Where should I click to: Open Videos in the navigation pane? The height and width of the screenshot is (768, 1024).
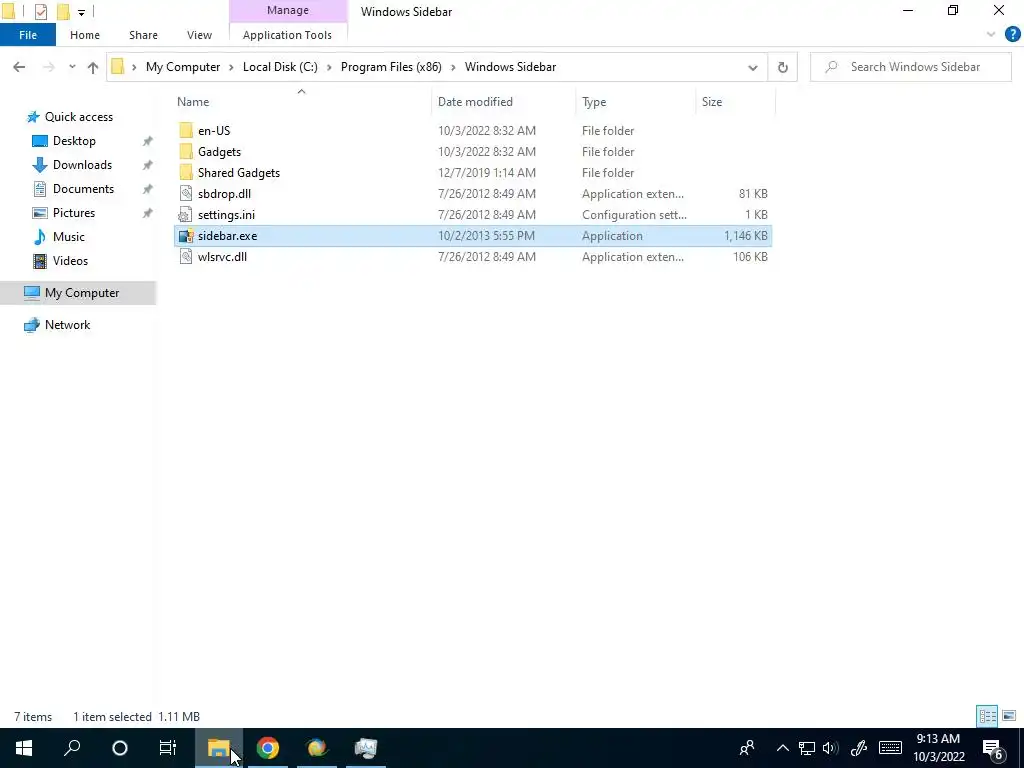point(70,261)
